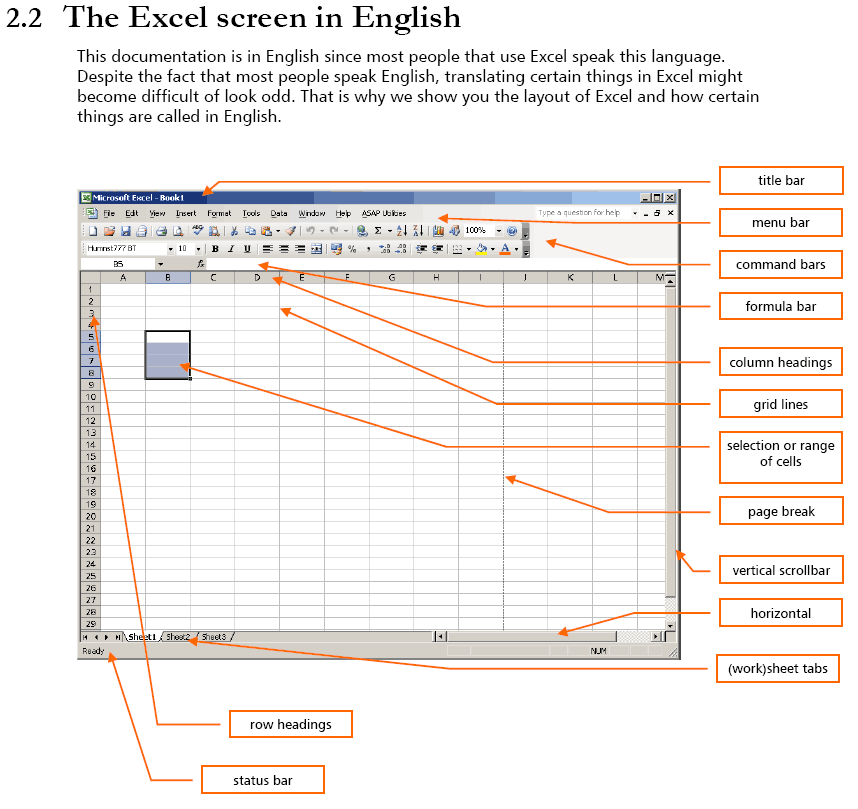Viewport: 858px width, 809px height.
Task: Save the workbook using the floppy disk icon
Action: (x=125, y=231)
